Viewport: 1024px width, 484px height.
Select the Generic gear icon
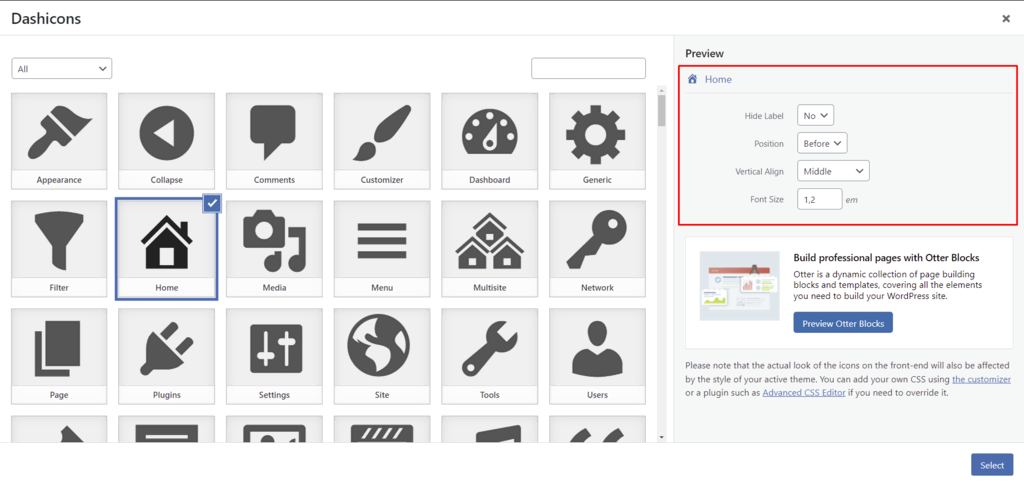597,140
